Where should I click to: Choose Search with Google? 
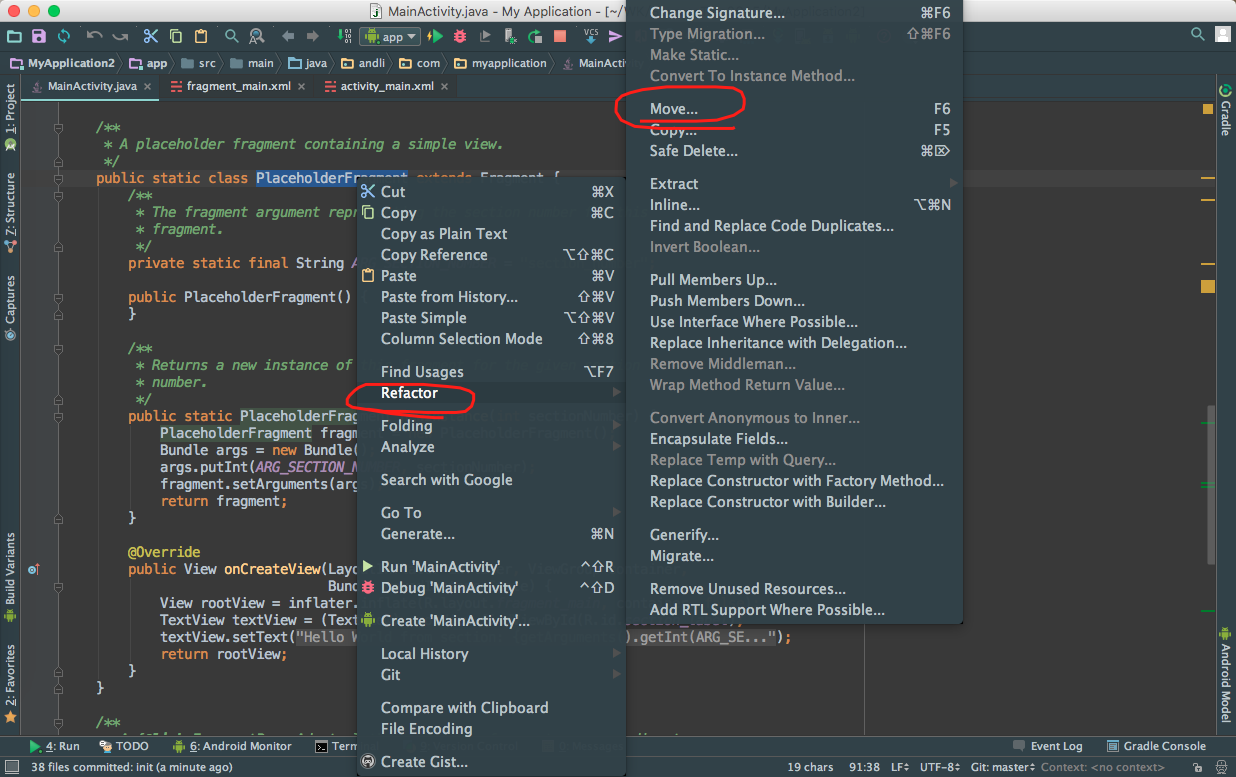pos(491,480)
